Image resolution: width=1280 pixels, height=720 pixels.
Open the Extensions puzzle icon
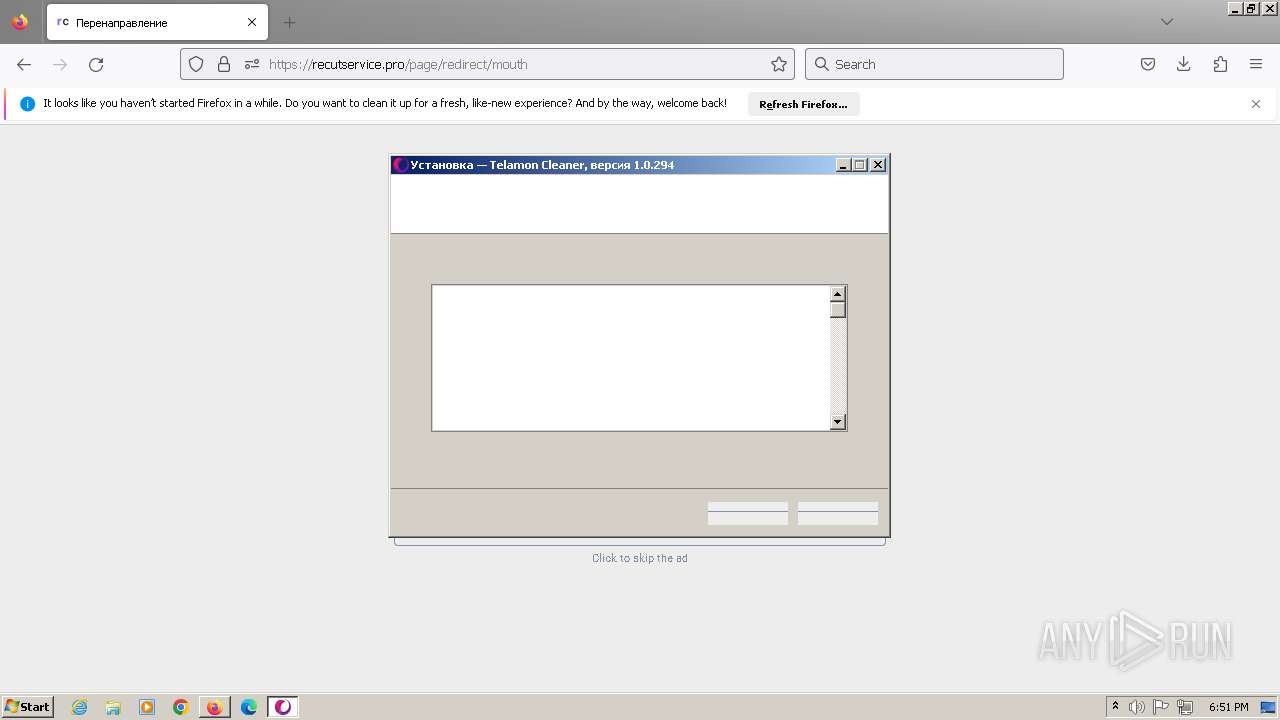[1220, 64]
